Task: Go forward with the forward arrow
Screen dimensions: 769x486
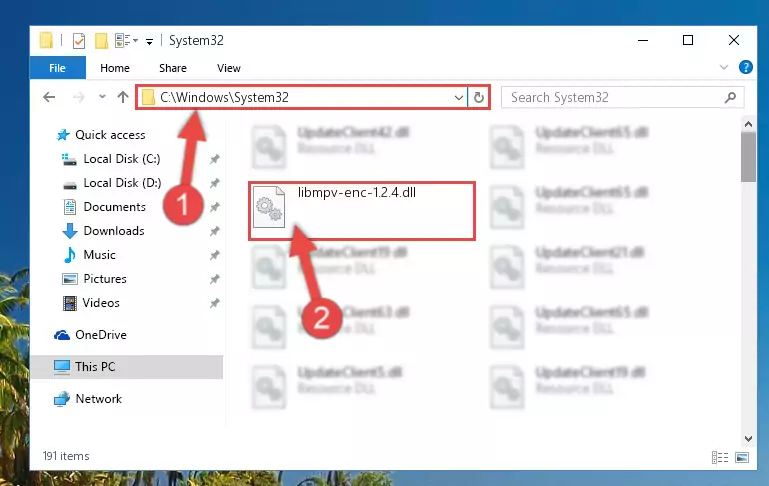Action: point(78,97)
